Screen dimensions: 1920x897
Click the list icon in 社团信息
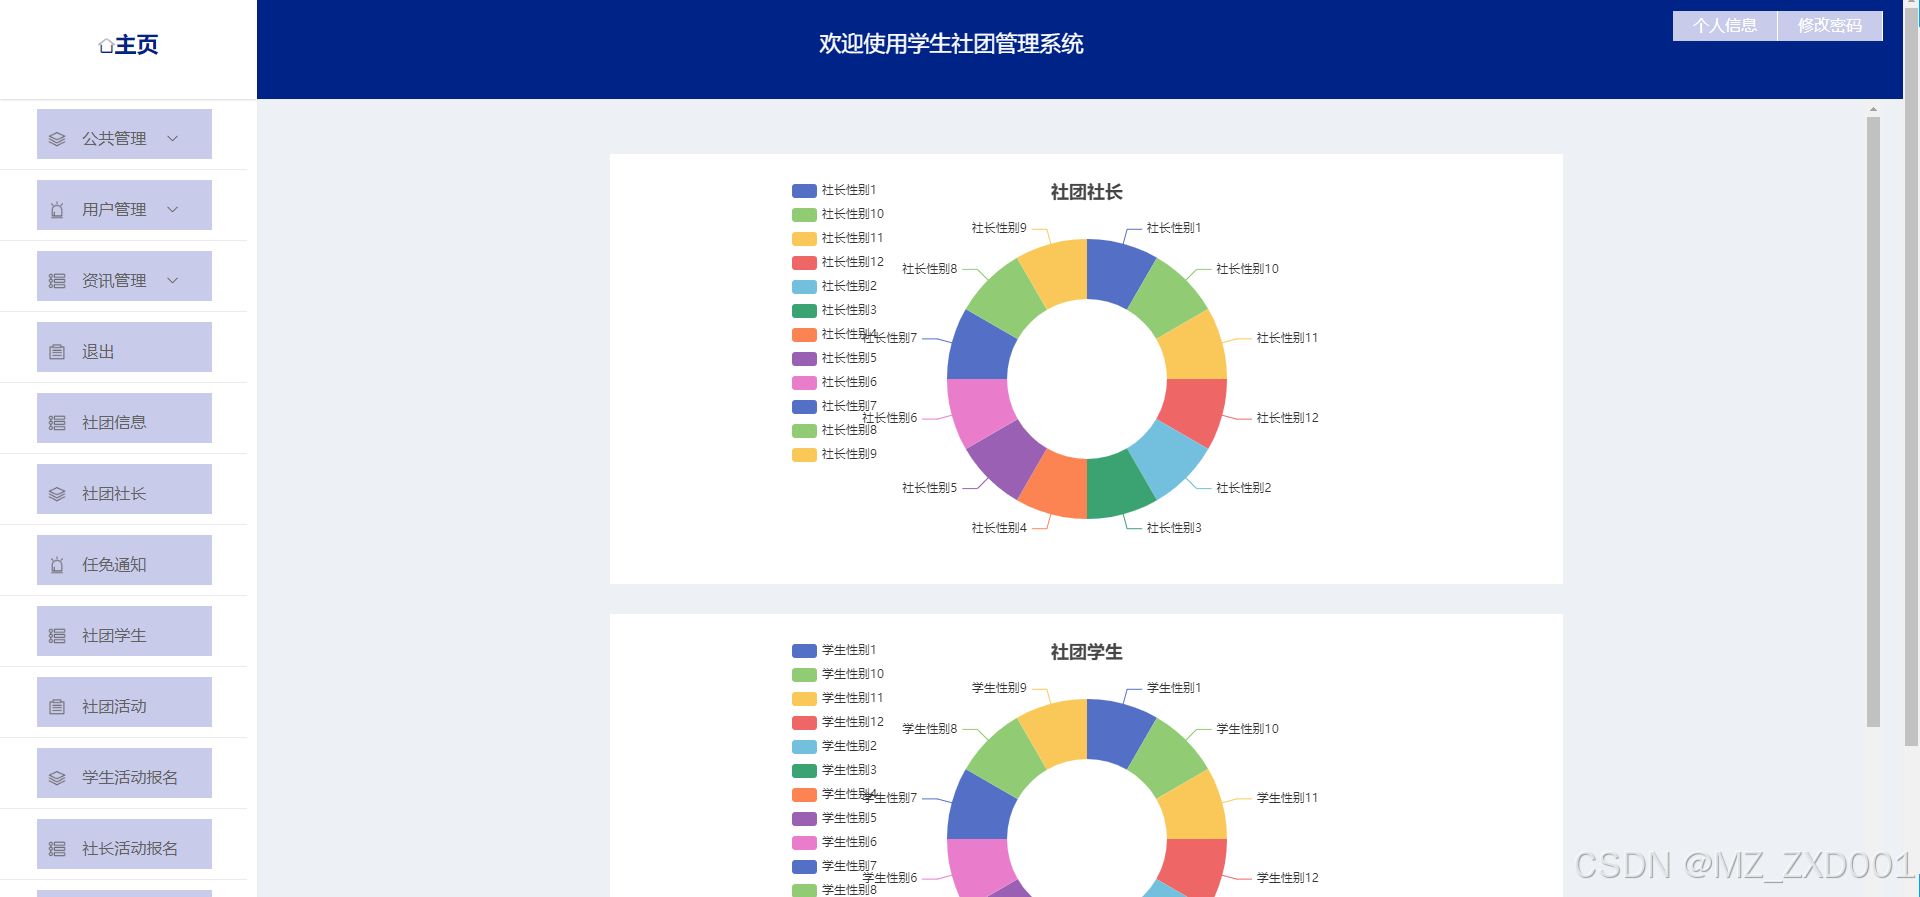tap(57, 423)
